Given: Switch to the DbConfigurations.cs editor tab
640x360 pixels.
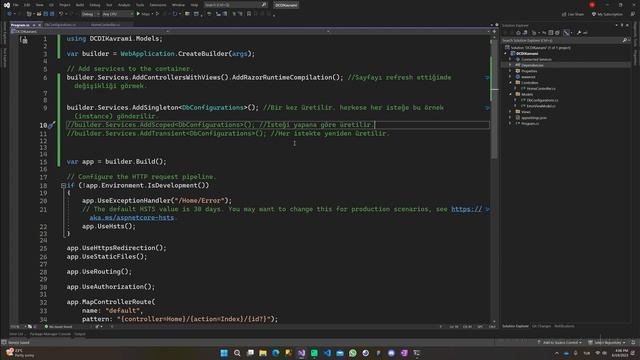Looking at the screenshot, I should [x=60, y=25].
